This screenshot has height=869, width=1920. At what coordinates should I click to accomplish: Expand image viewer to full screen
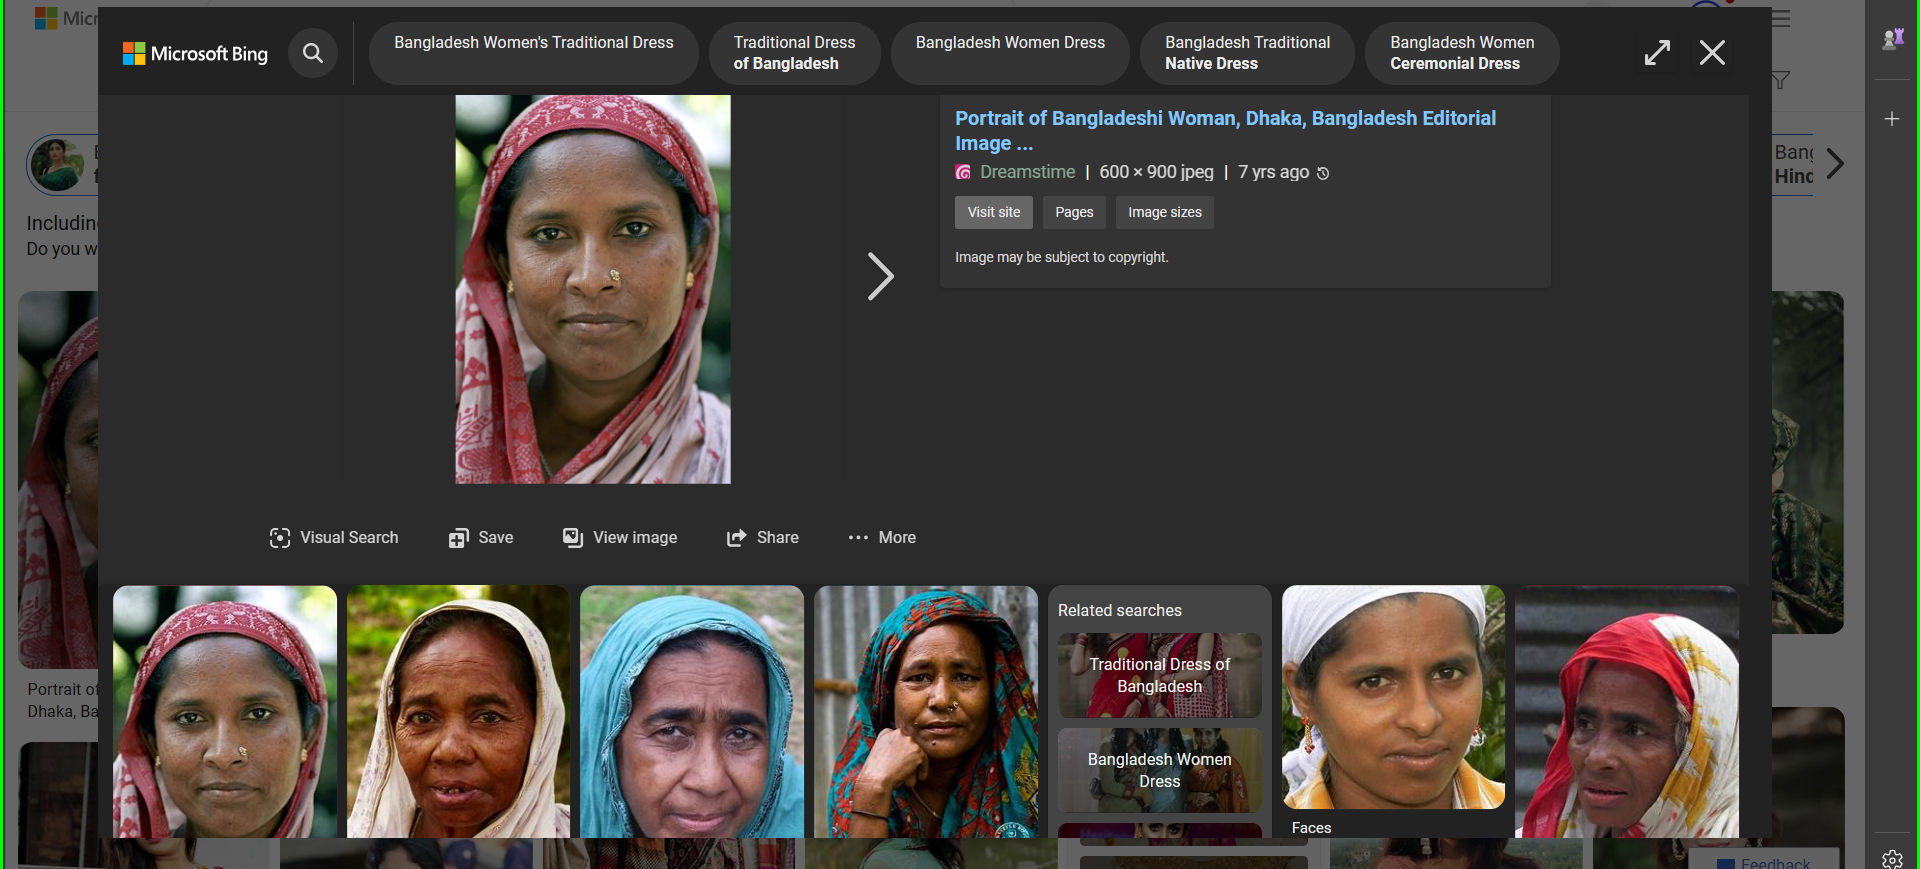click(x=1657, y=53)
